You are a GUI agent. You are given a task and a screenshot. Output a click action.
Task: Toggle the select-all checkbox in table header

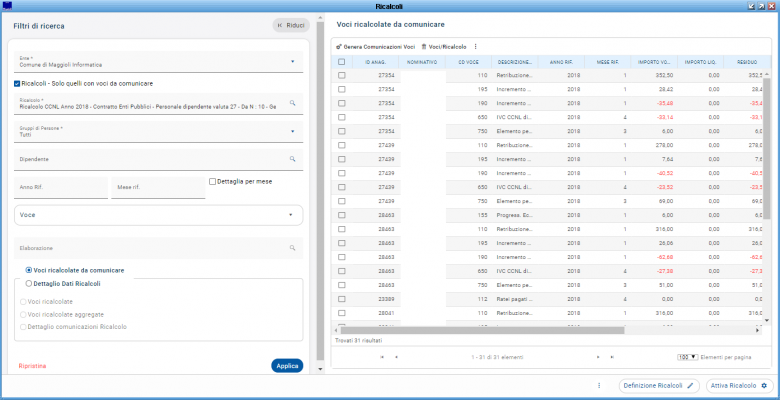coord(341,62)
